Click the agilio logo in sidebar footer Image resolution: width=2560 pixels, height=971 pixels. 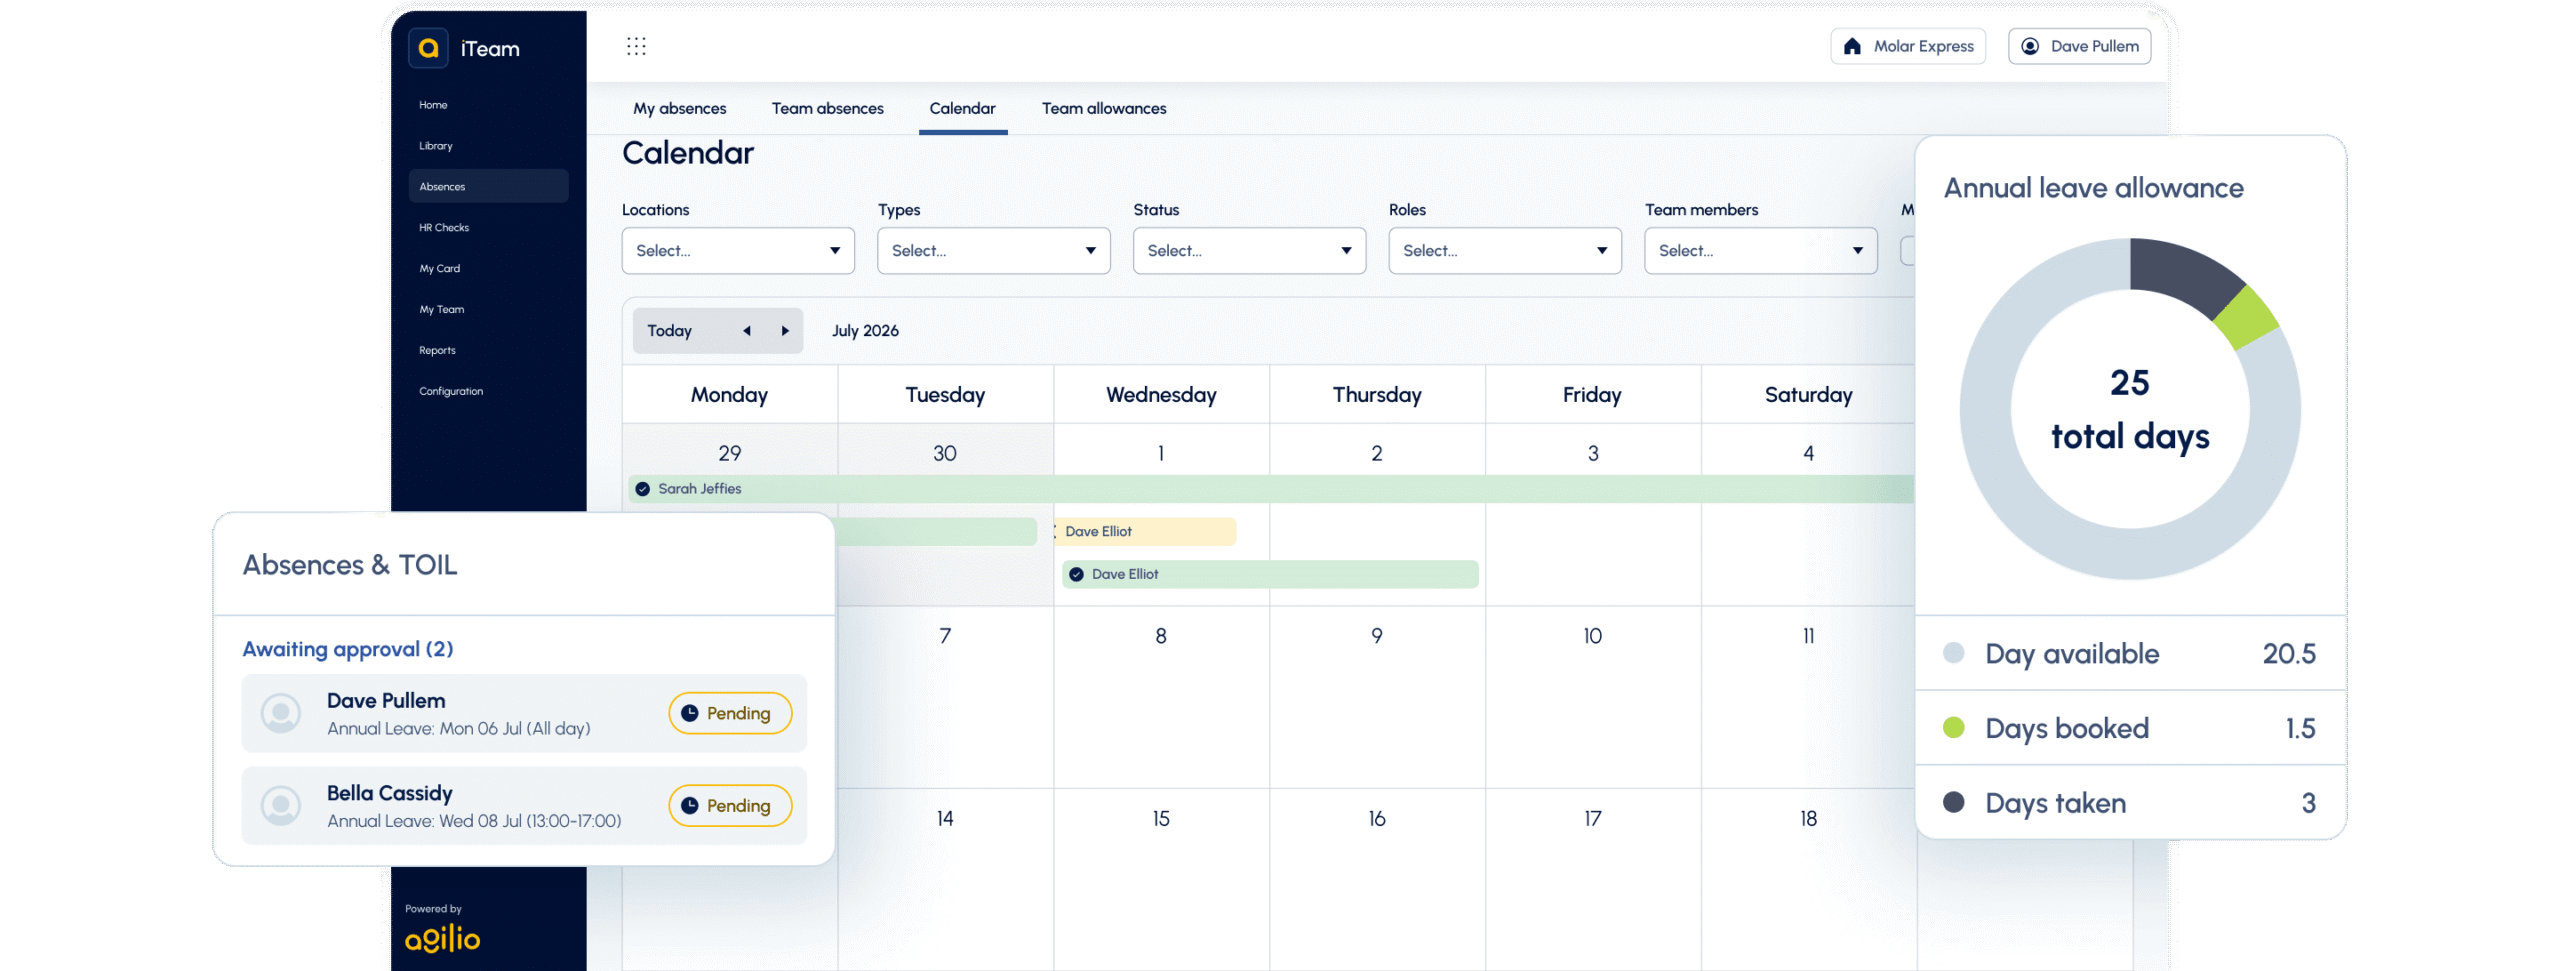click(x=442, y=938)
